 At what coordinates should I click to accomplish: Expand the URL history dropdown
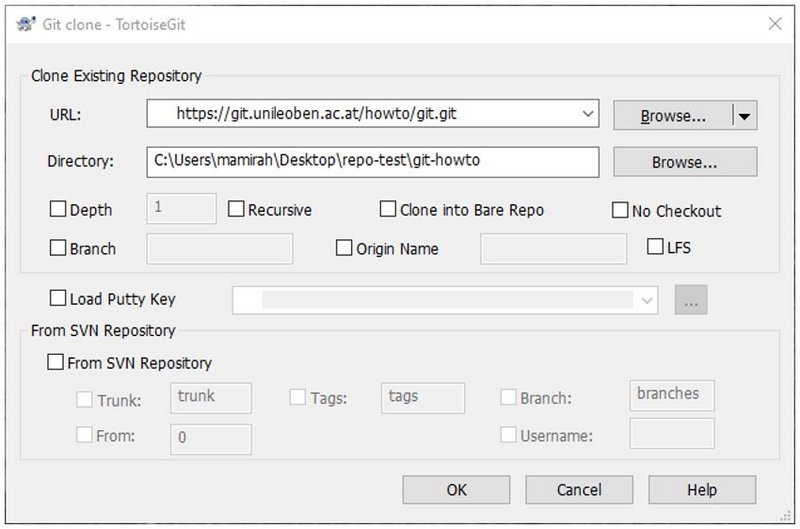586,114
